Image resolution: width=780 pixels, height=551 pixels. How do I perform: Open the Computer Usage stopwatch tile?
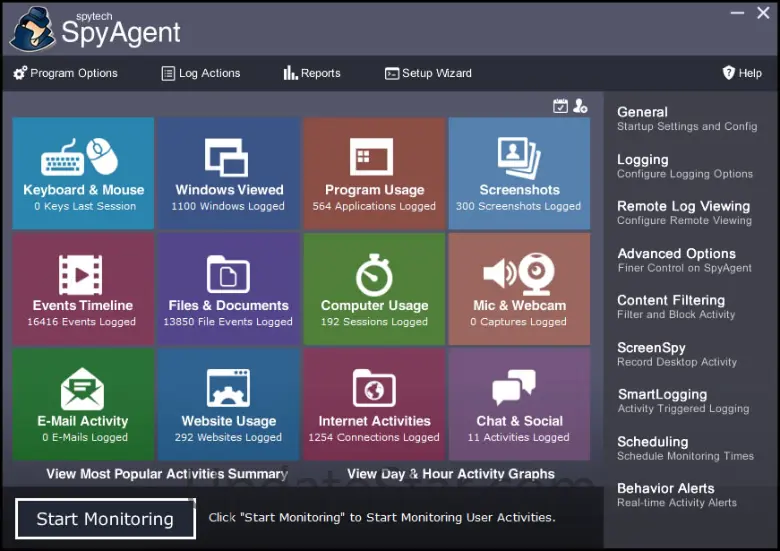pos(374,289)
